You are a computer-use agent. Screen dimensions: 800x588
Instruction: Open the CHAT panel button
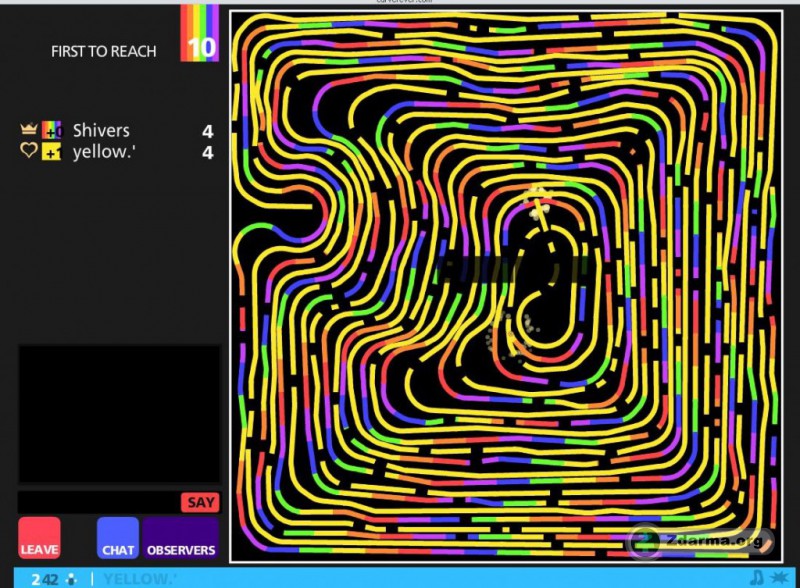118,537
